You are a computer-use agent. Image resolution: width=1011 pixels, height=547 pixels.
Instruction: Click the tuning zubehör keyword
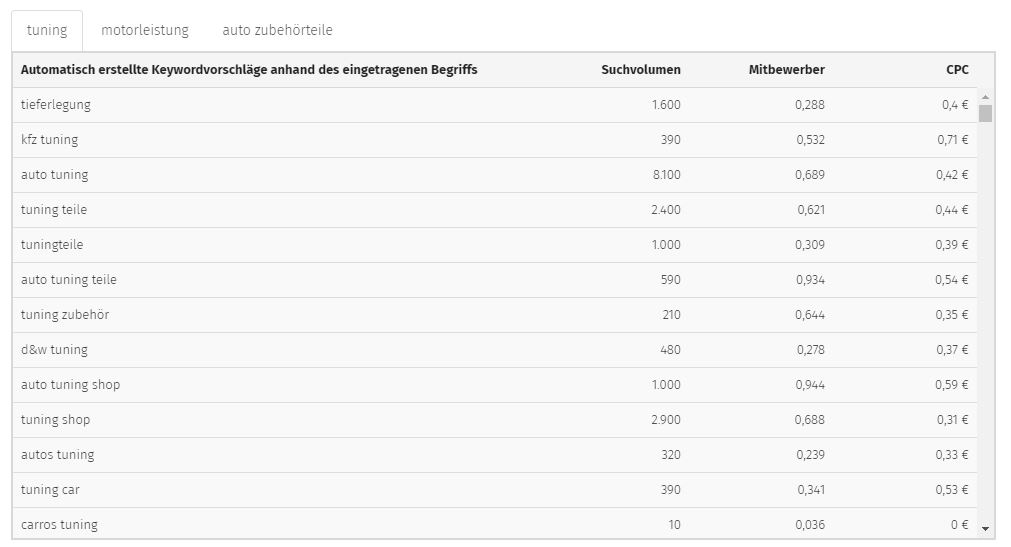point(64,315)
